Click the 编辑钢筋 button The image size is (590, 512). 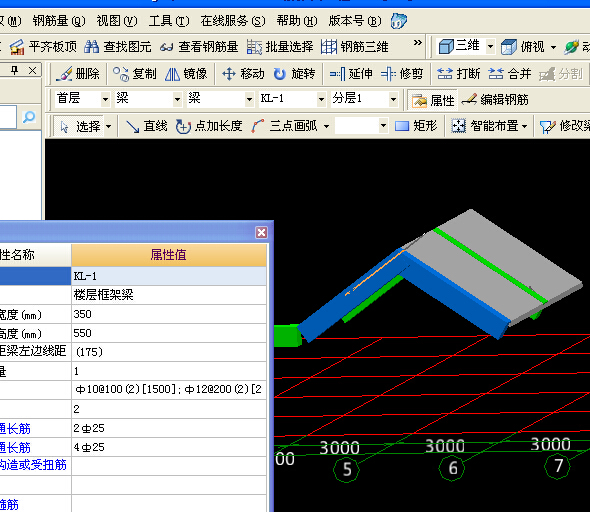495,100
